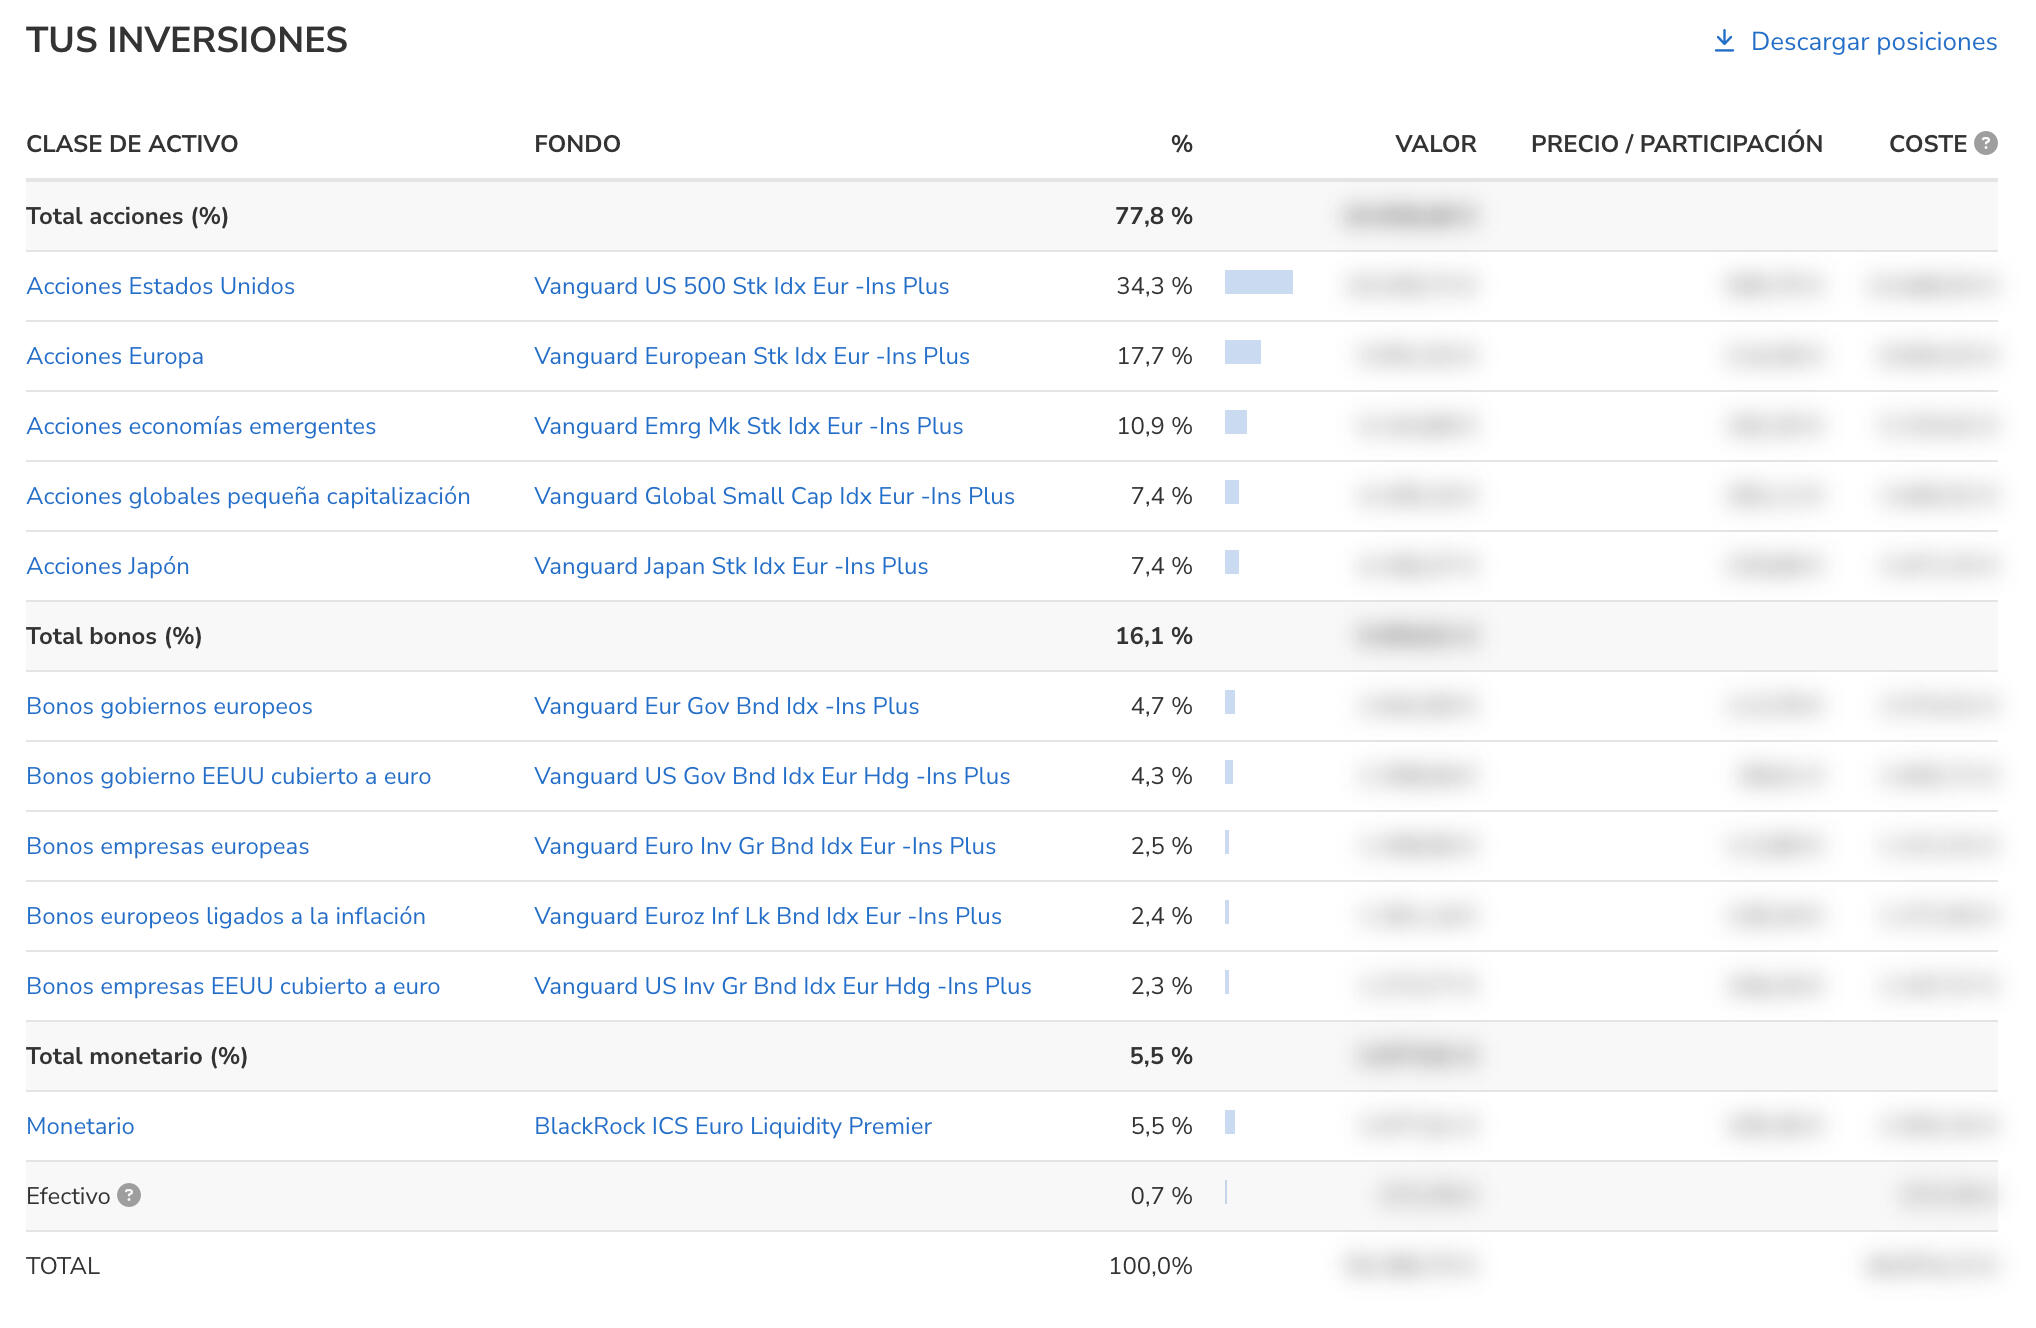Click the Descargar posiciones link
Screen dimensions: 2036x1328
click(x=1873, y=41)
